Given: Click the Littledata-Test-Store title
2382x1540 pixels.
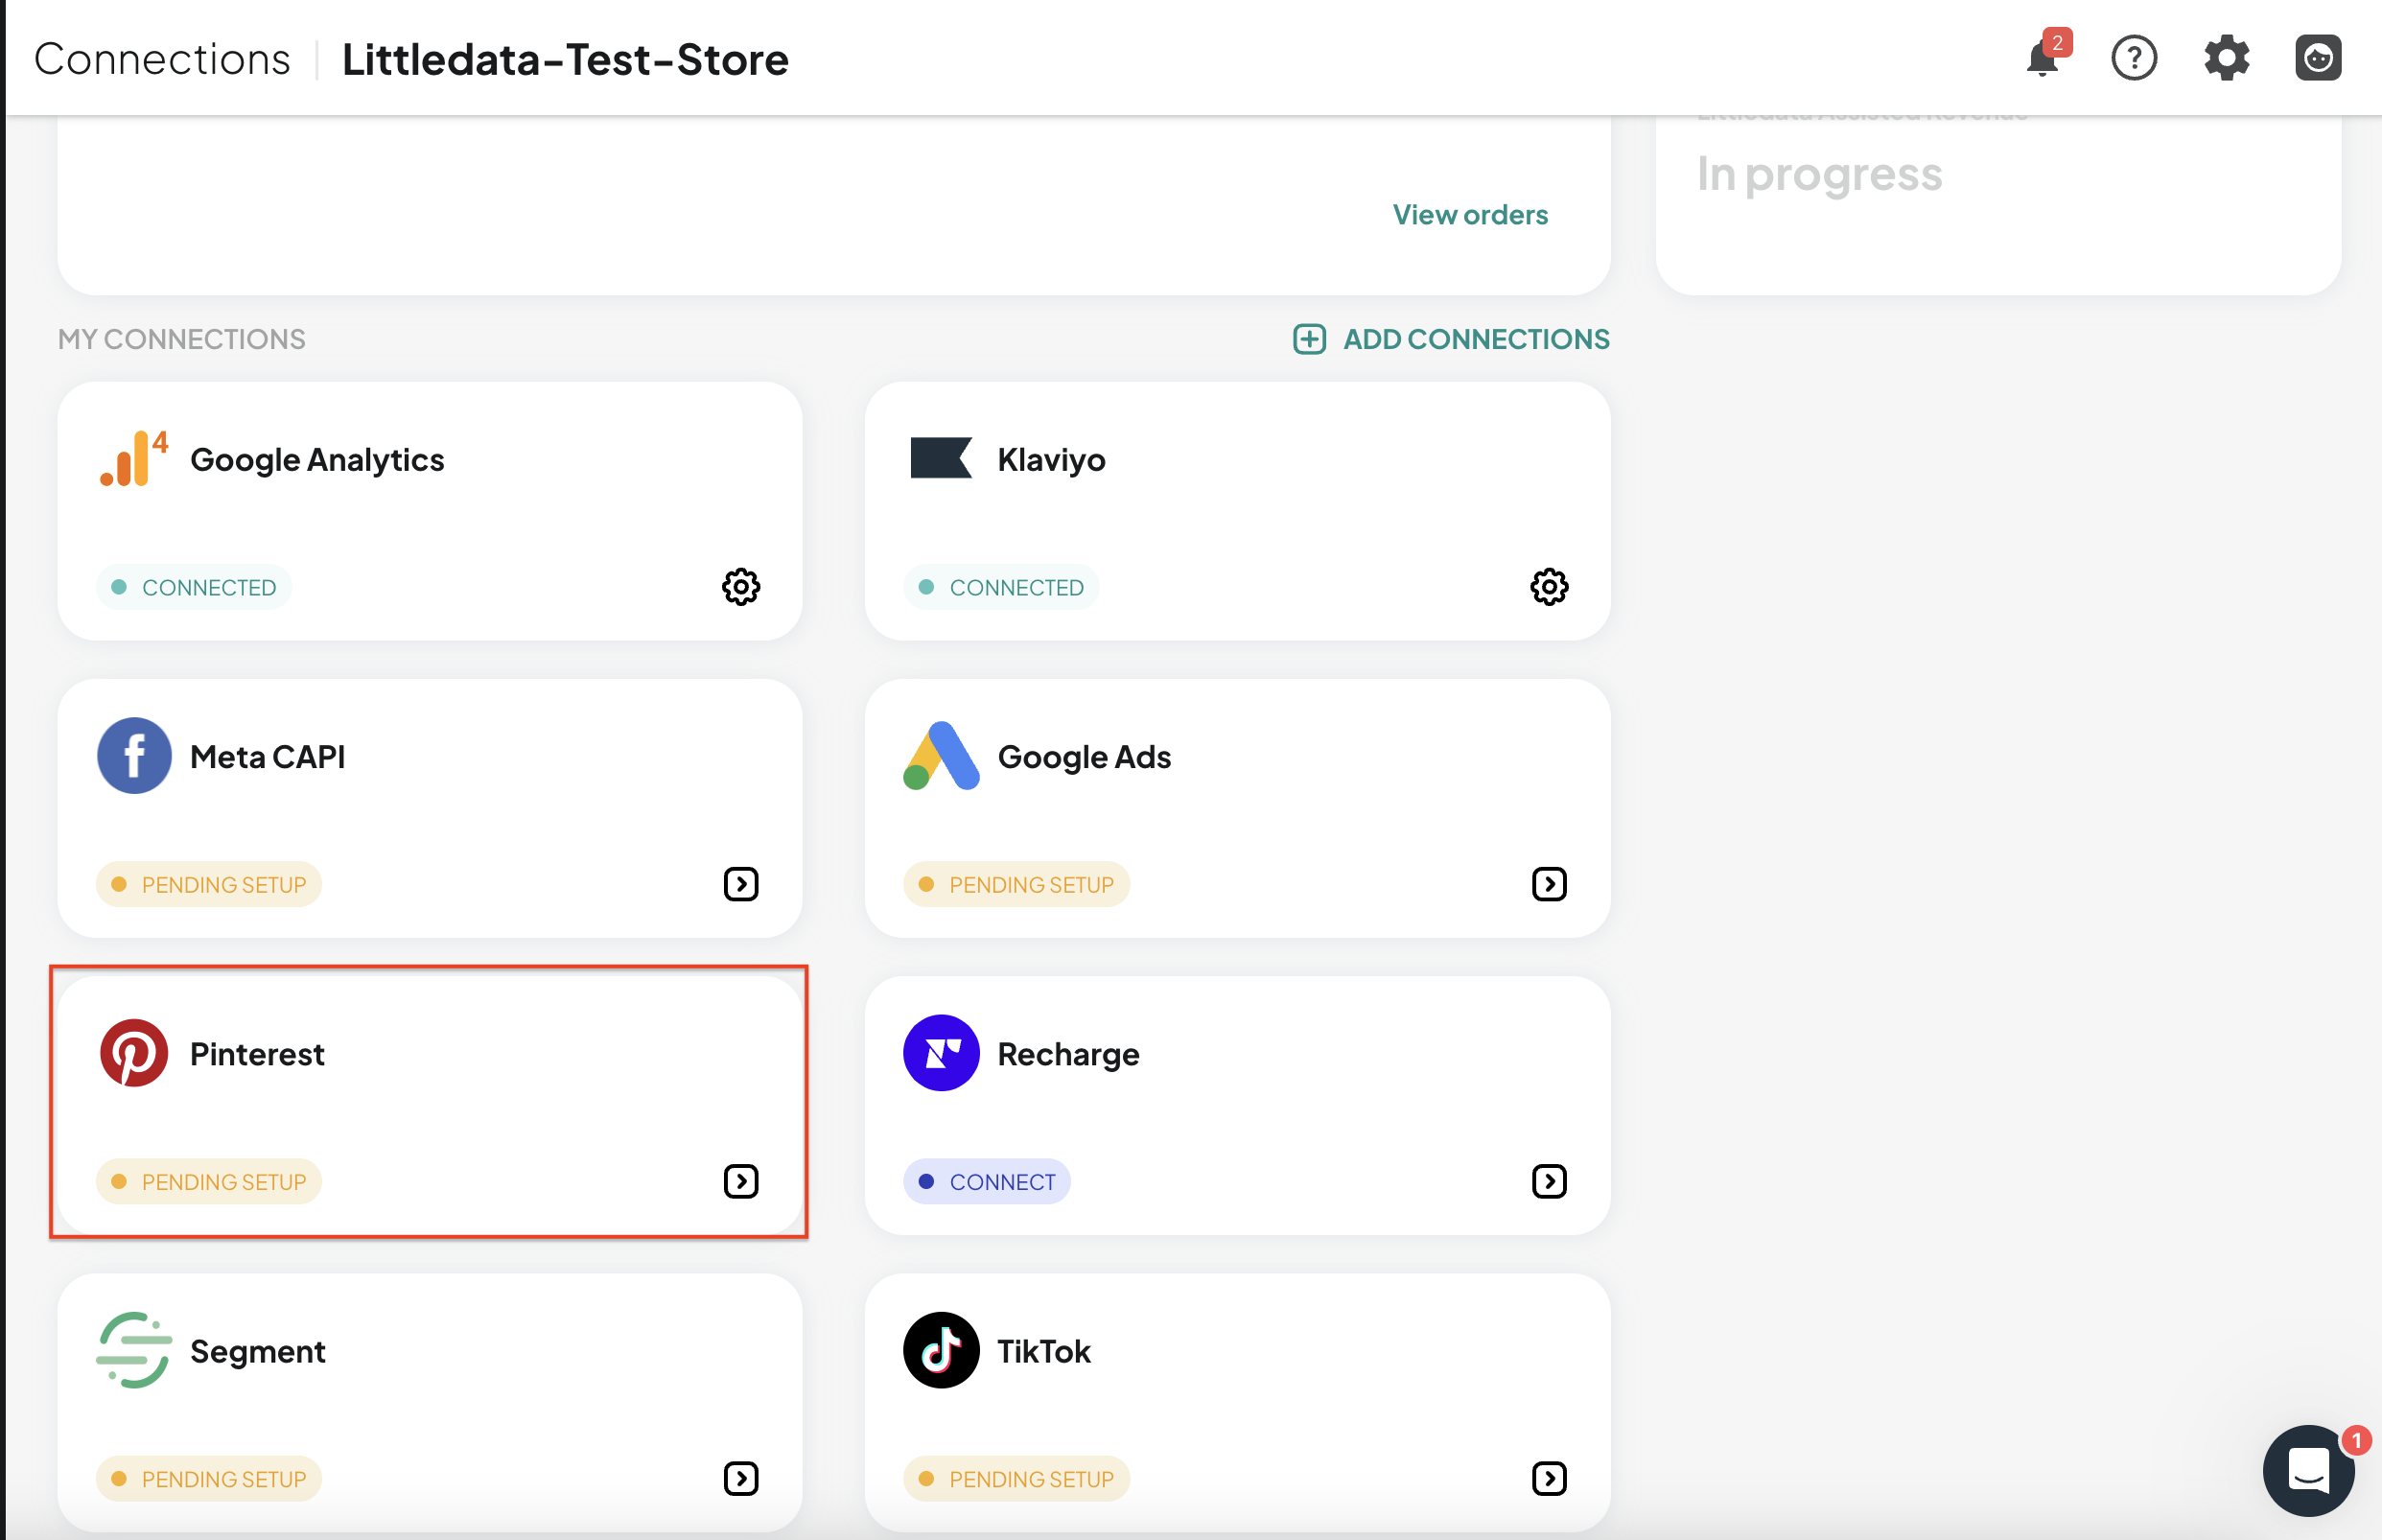Looking at the screenshot, I should (565, 59).
